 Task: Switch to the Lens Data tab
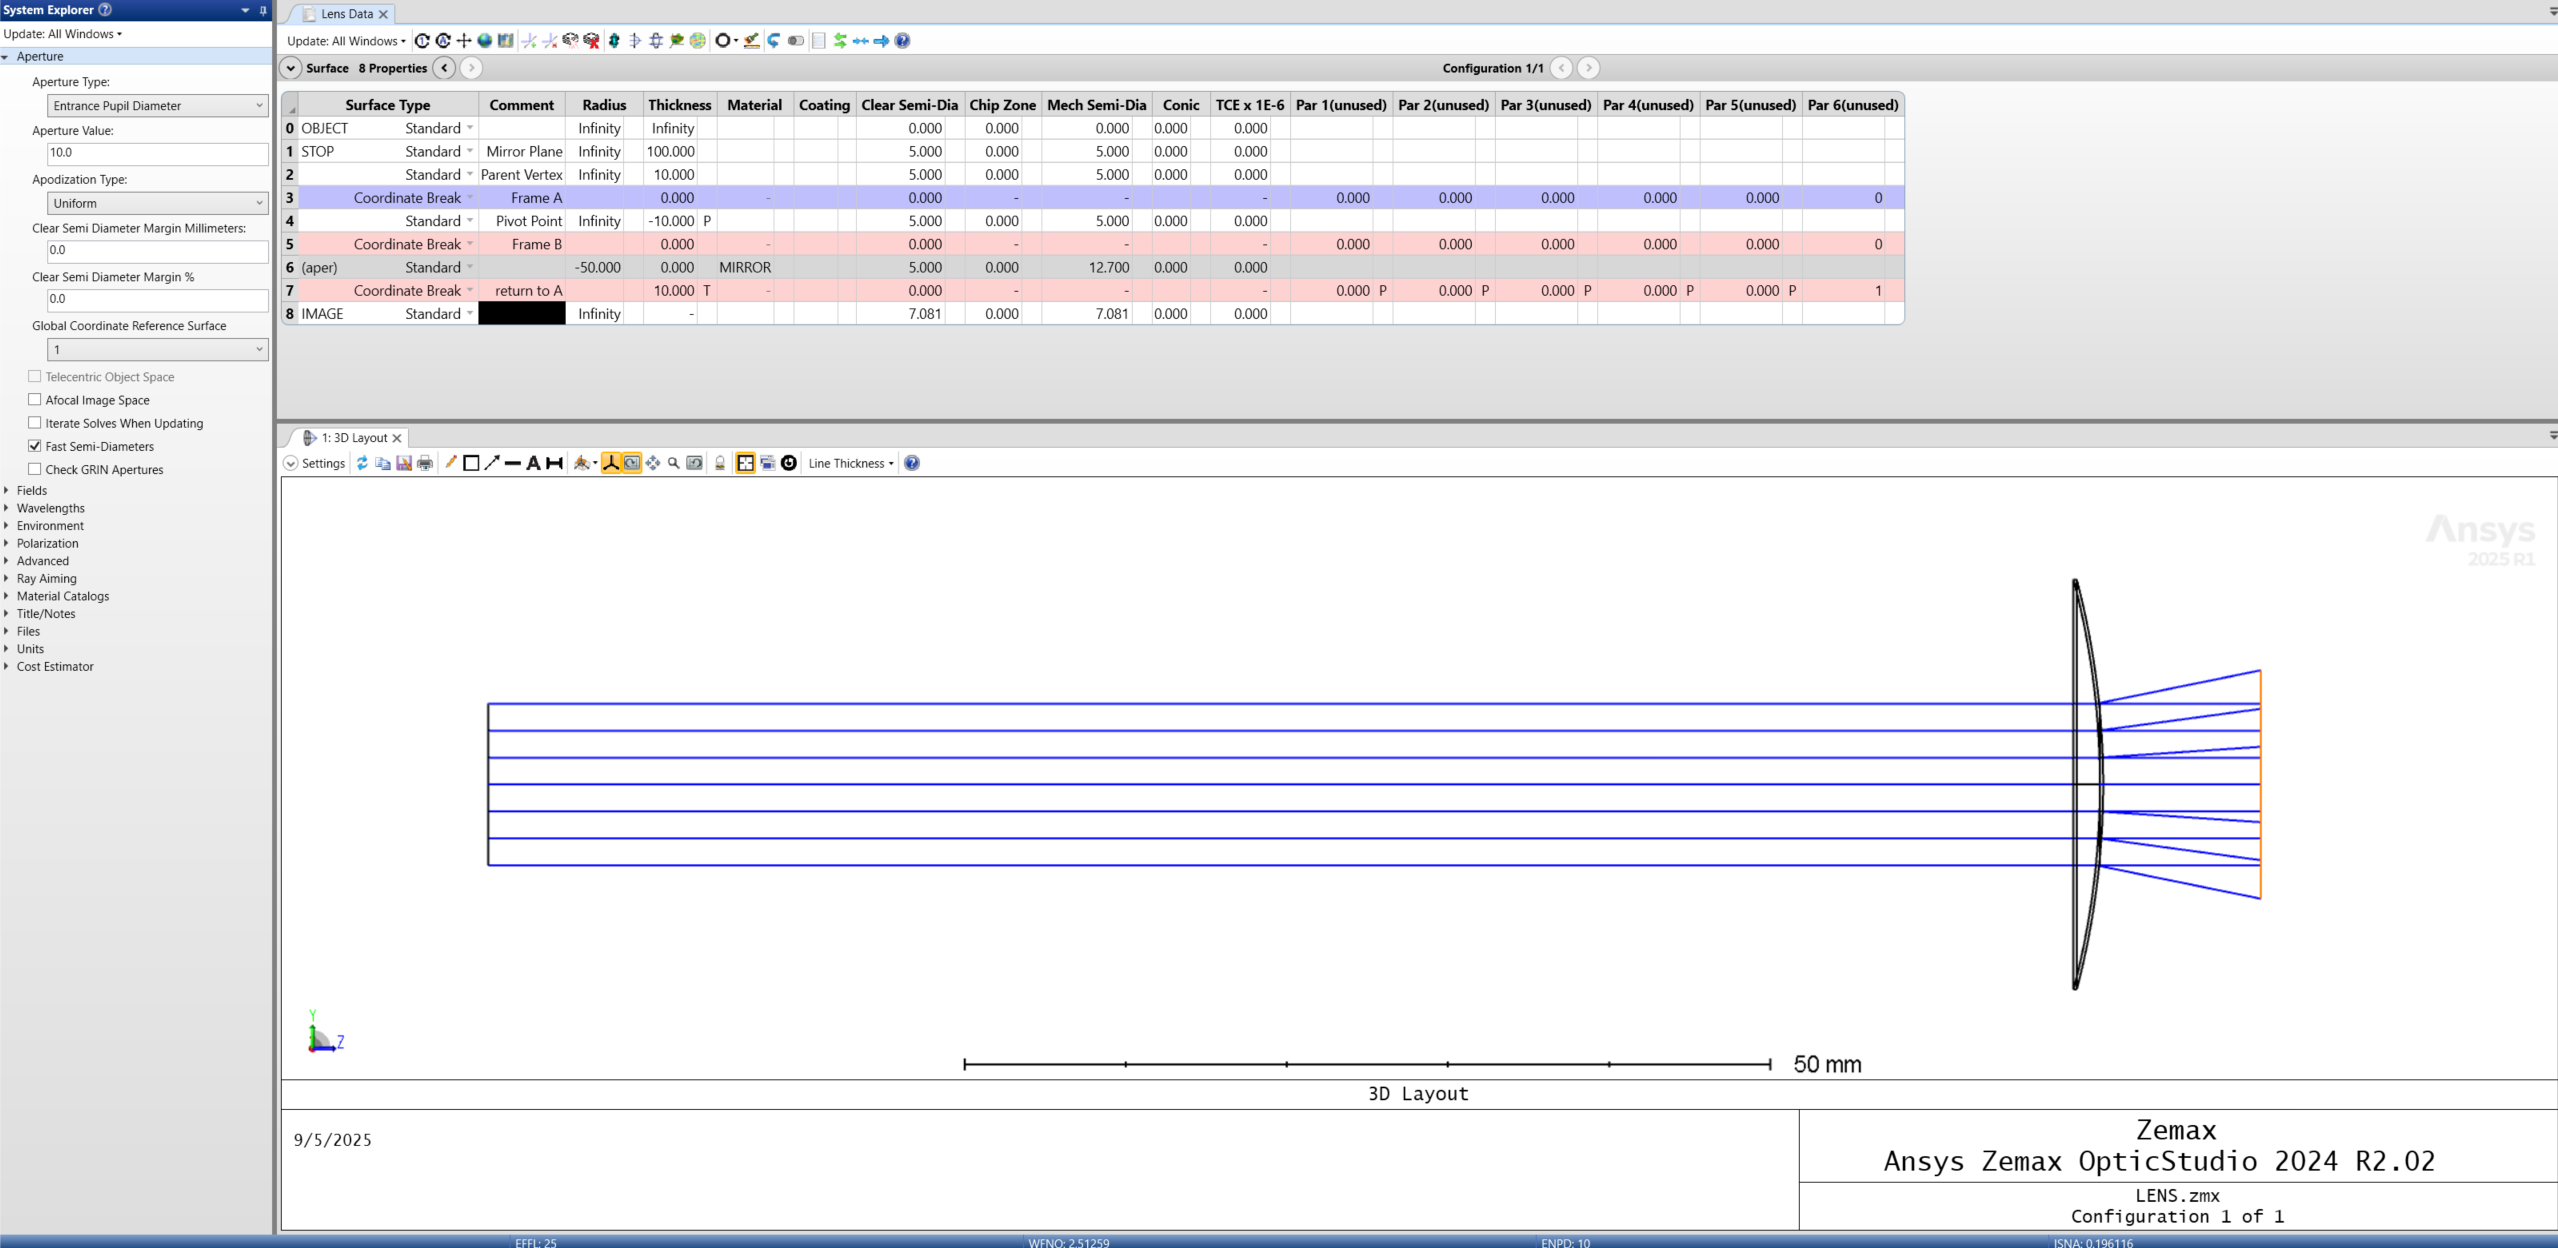[x=345, y=14]
